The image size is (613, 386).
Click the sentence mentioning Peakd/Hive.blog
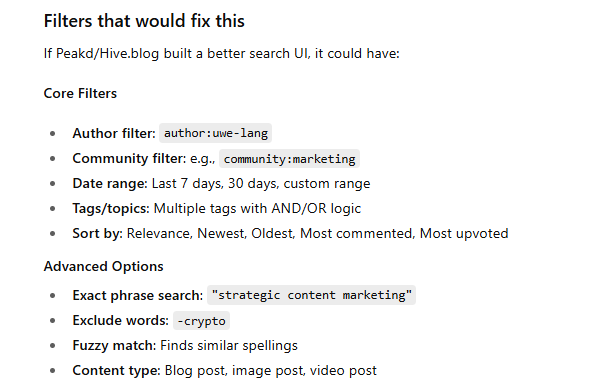coord(222,54)
